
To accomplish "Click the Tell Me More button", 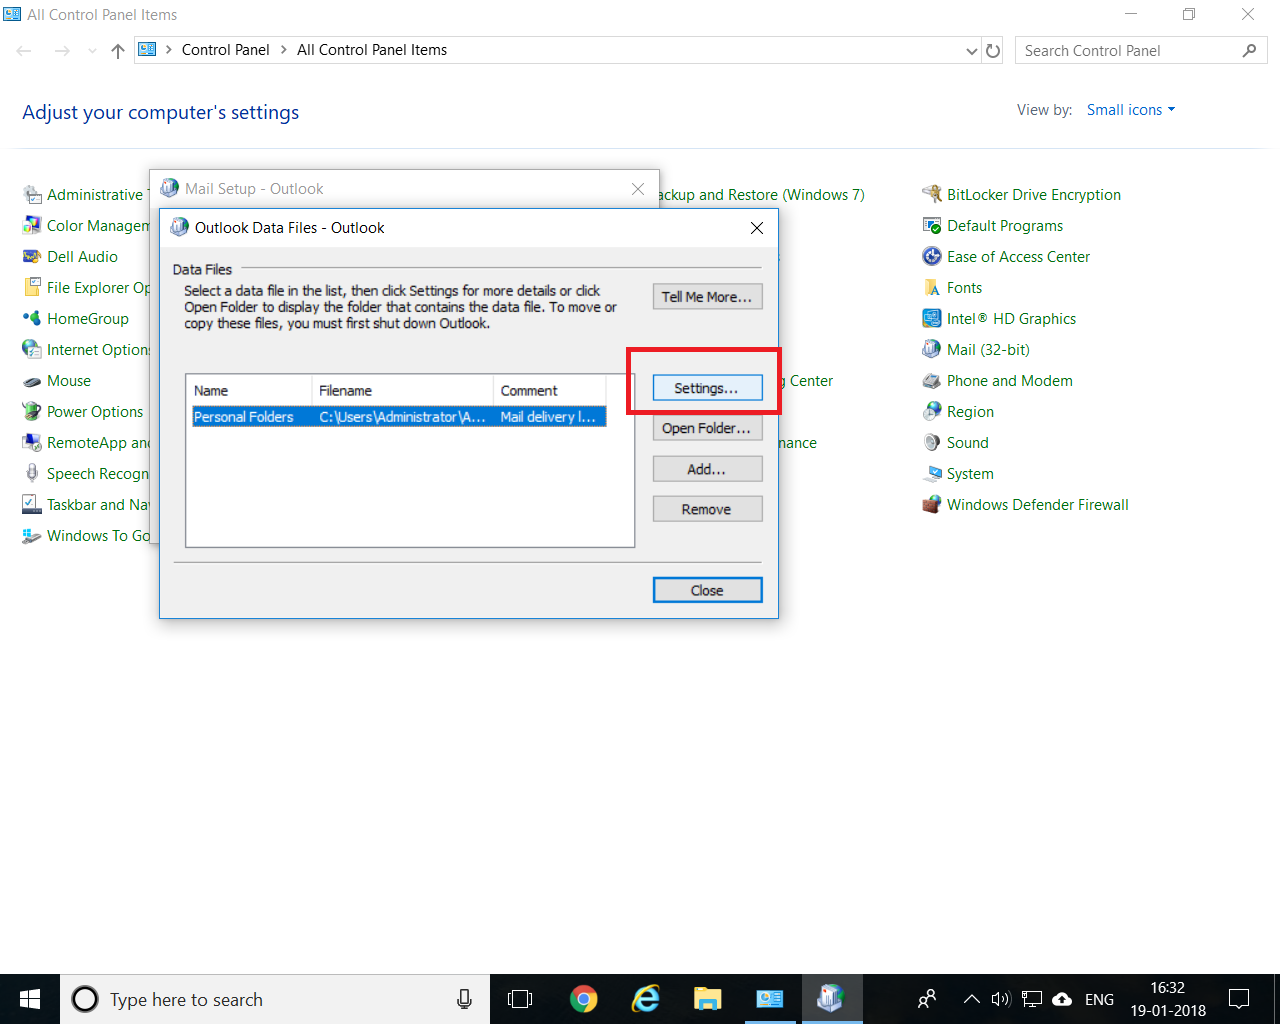I will coord(707,297).
